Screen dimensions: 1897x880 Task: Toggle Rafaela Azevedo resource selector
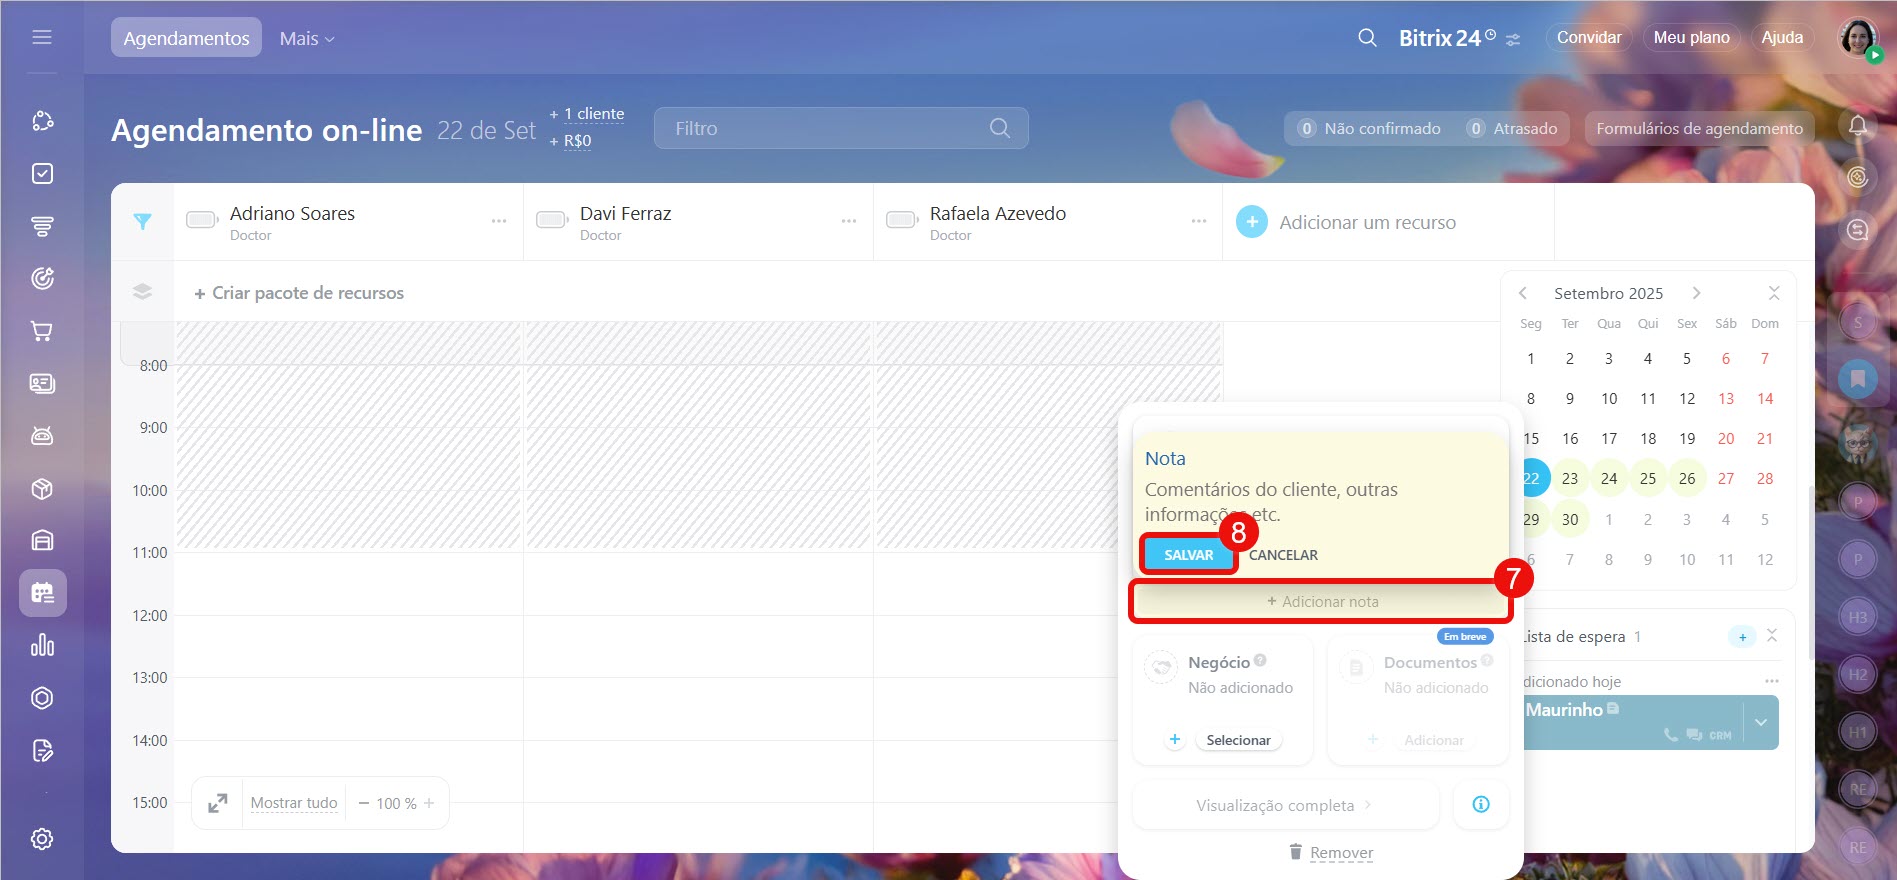pyautogui.click(x=902, y=220)
